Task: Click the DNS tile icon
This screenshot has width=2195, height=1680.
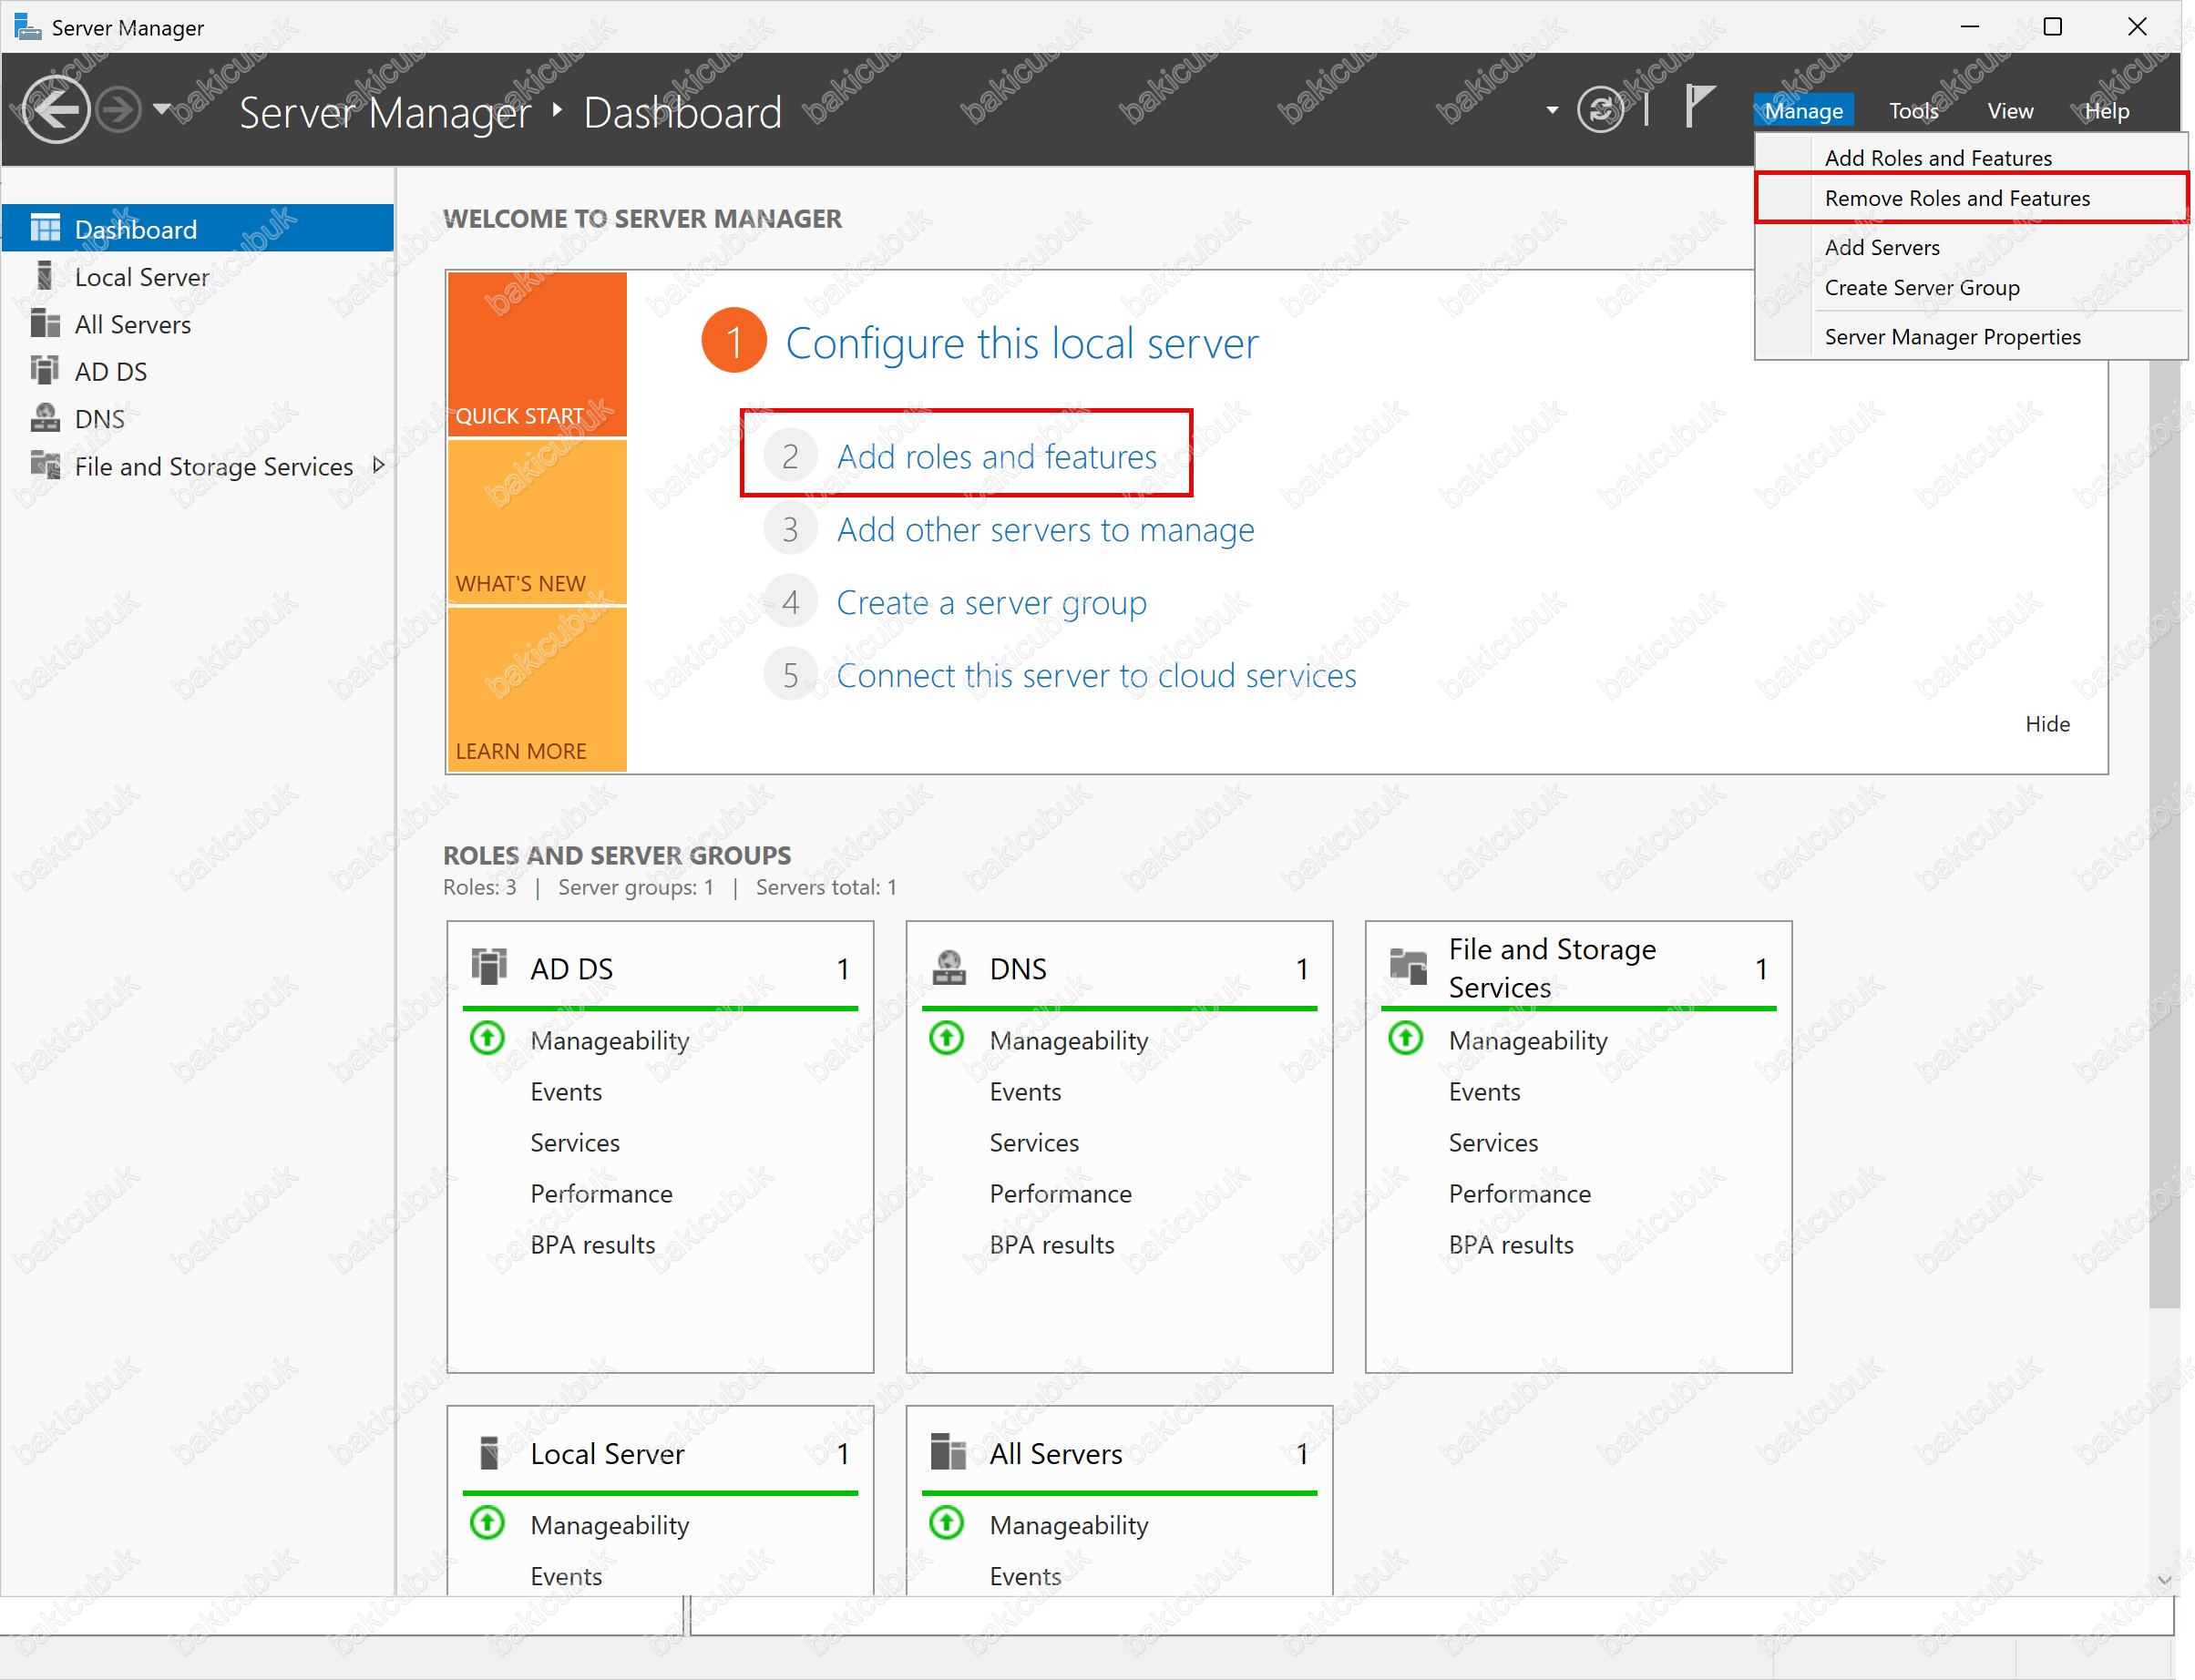Action: 948,967
